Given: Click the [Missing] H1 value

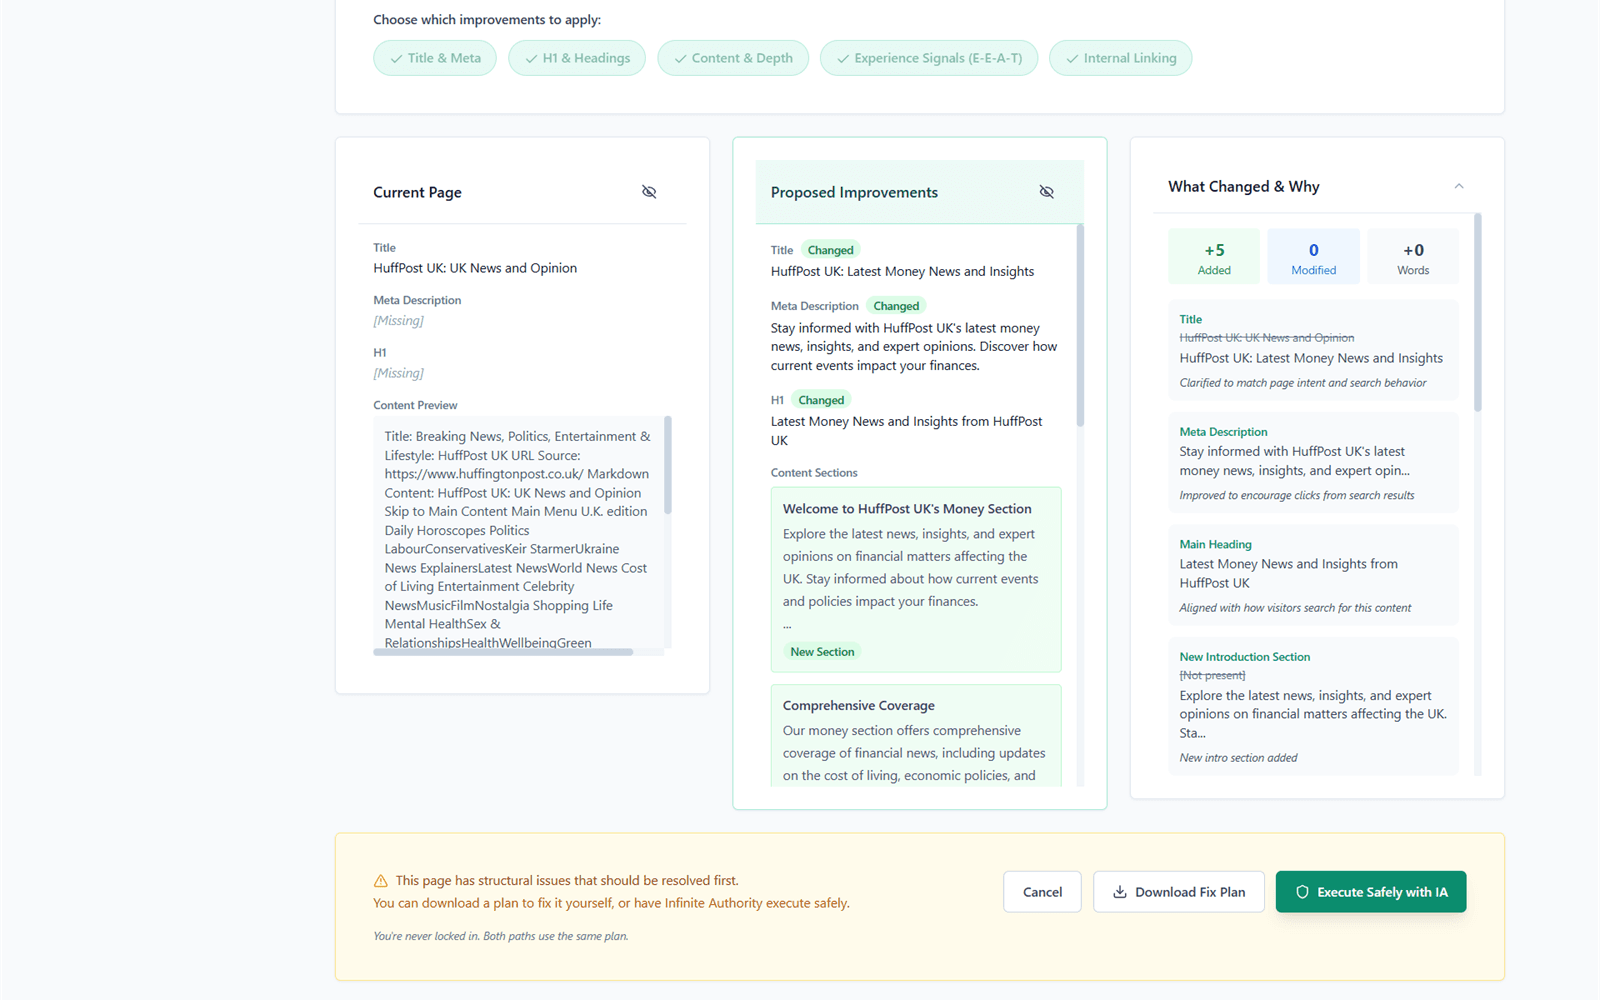Looking at the screenshot, I should pyautogui.click(x=398, y=373).
